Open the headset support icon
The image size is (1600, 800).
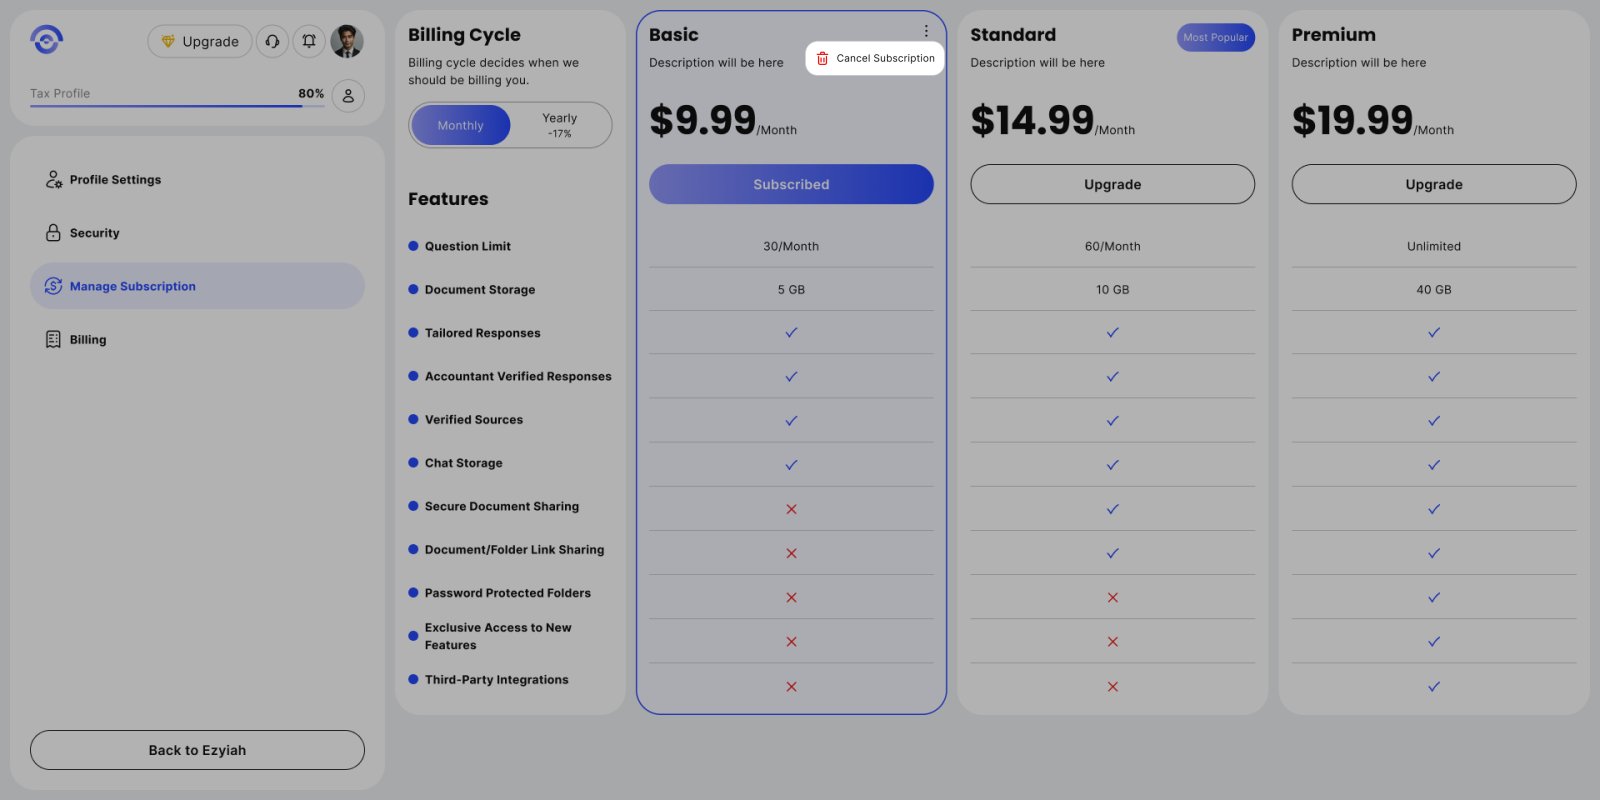click(x=272, y=41)
